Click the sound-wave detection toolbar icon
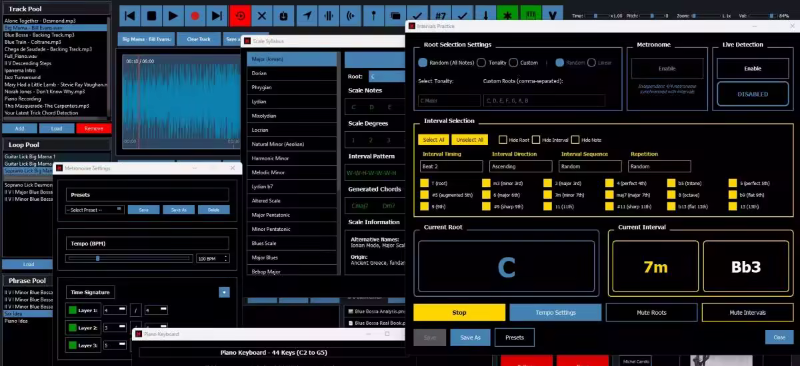Image resolution: width=800 pixels, height=366 pixels. coord(351,16)
